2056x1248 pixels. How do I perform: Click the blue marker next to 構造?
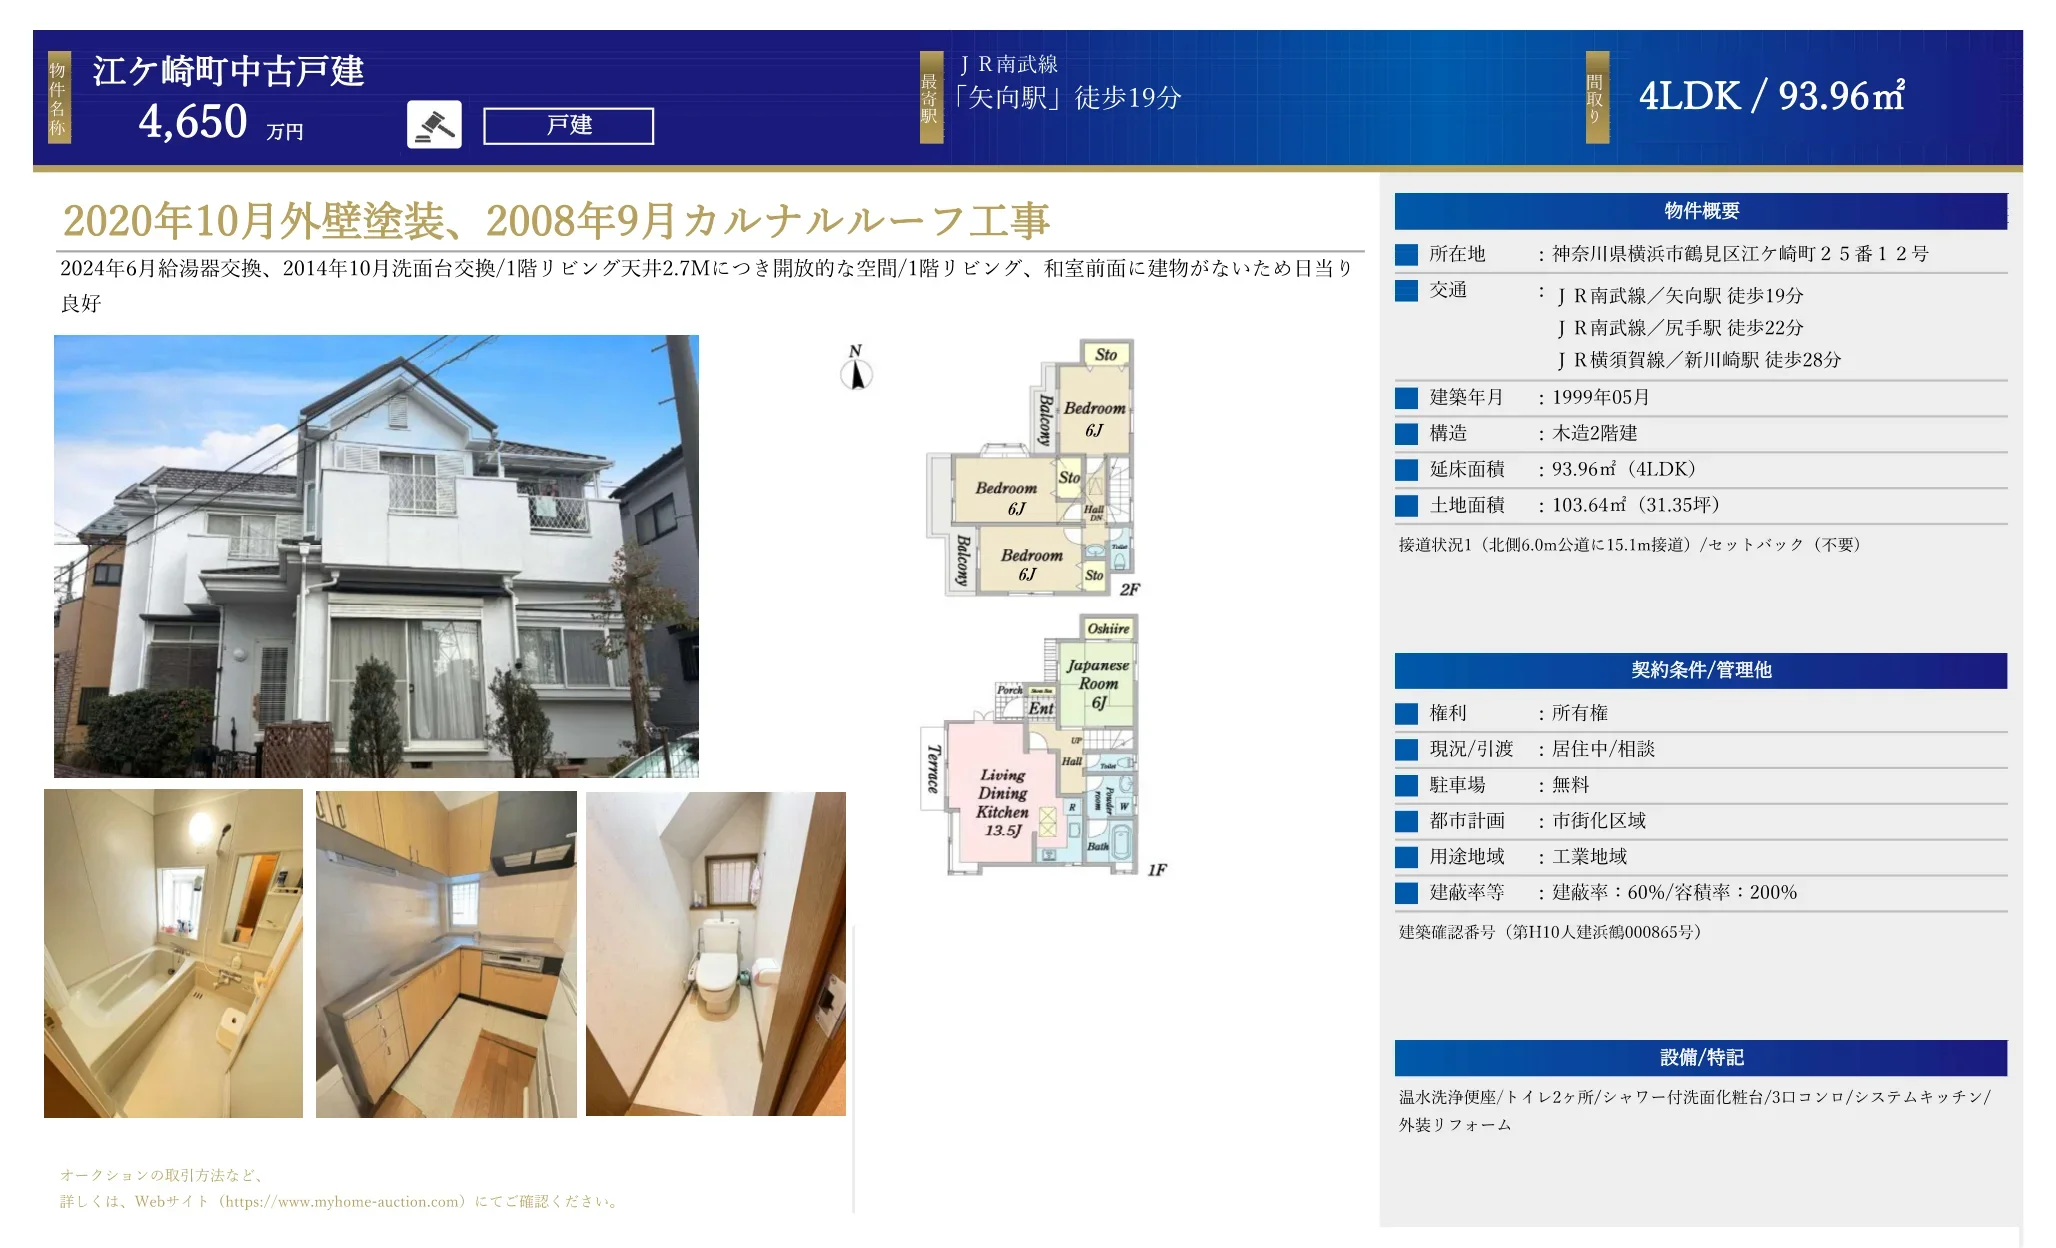tap(1406, 433)
